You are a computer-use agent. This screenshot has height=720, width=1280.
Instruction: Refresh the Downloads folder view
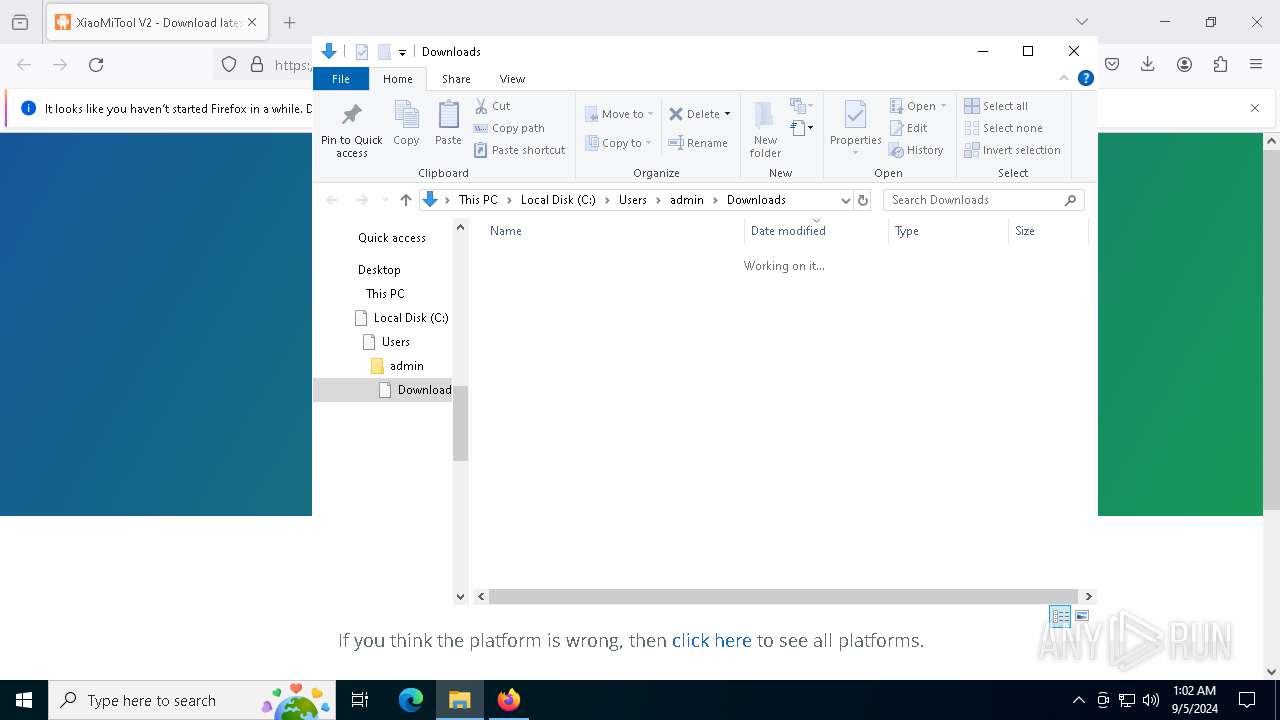pos(863,200)
